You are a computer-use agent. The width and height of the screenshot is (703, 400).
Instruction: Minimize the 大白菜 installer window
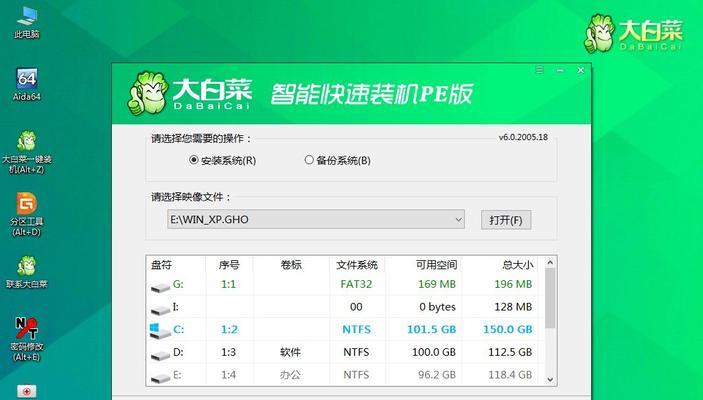(x=560, y=70)
